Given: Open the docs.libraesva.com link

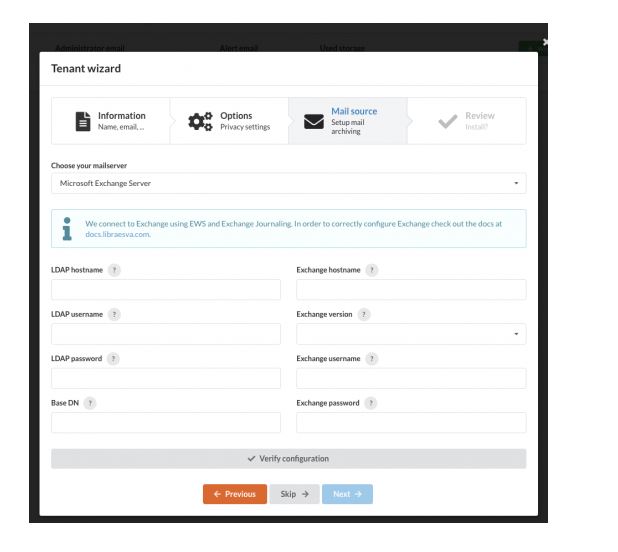Looking at the screenshot, I should point(118,234).
